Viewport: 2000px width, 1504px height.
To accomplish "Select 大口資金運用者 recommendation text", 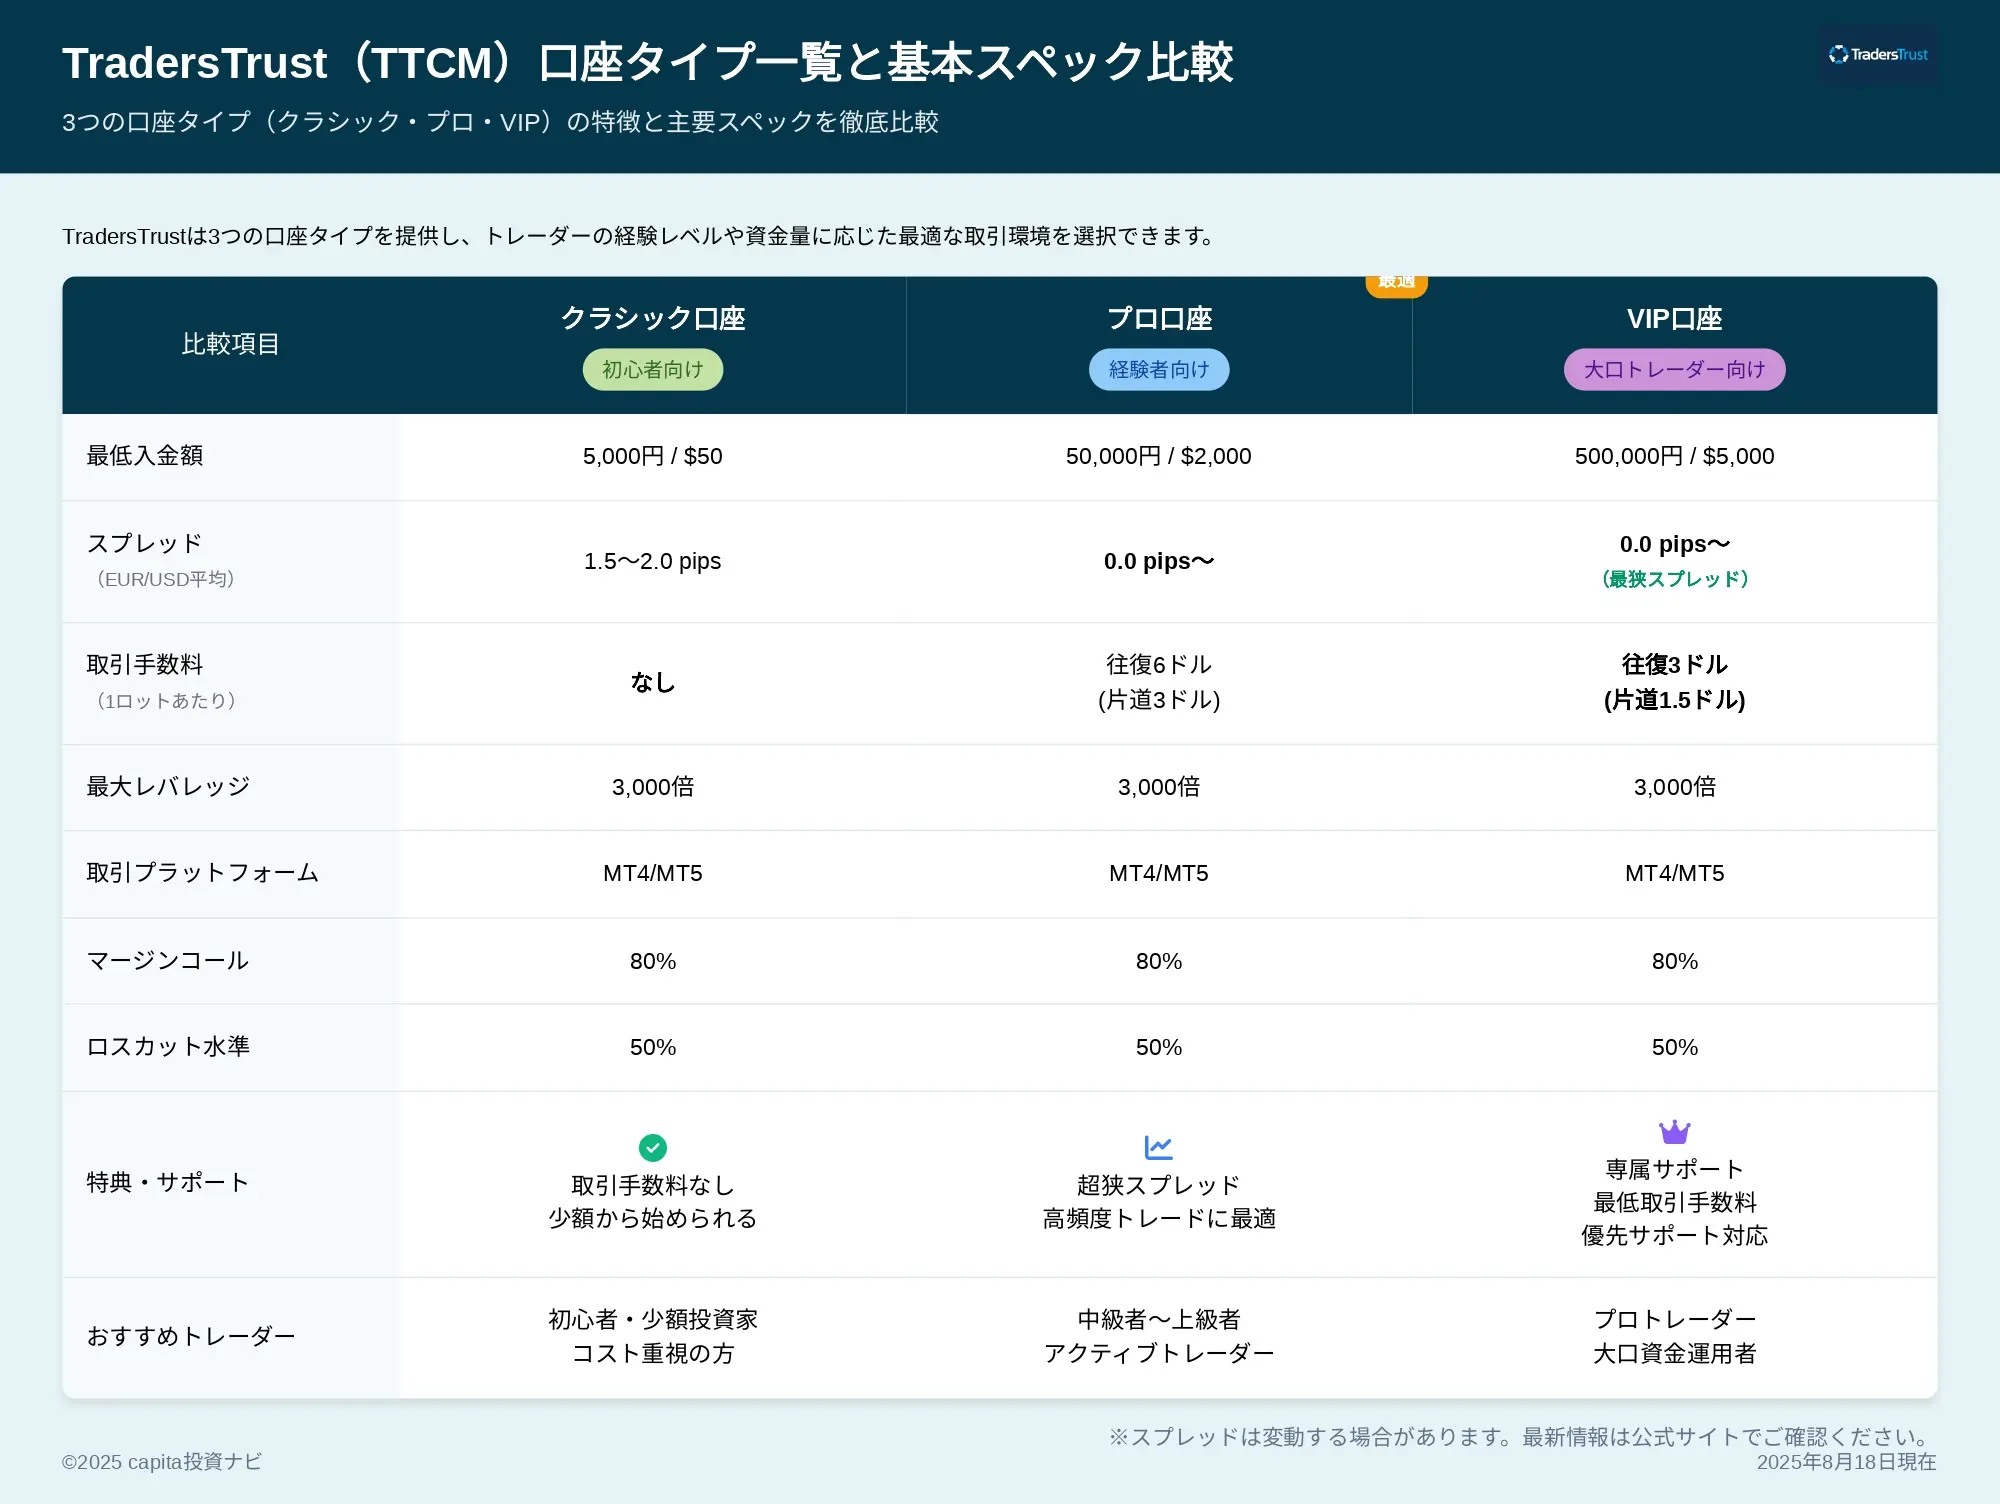I will (x=1674, y=1353).
